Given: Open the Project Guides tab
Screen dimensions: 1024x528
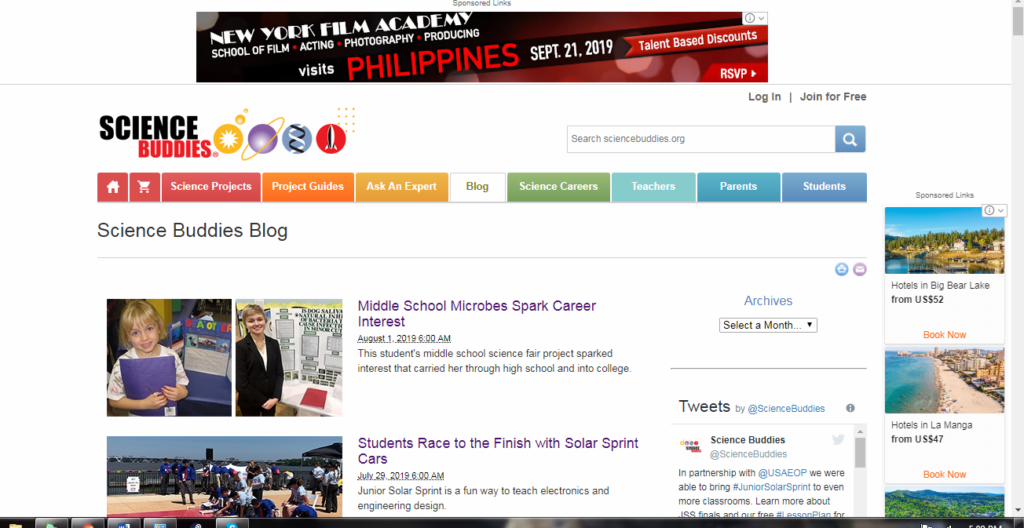Looking at the screenshot, I should coord(308,187).
